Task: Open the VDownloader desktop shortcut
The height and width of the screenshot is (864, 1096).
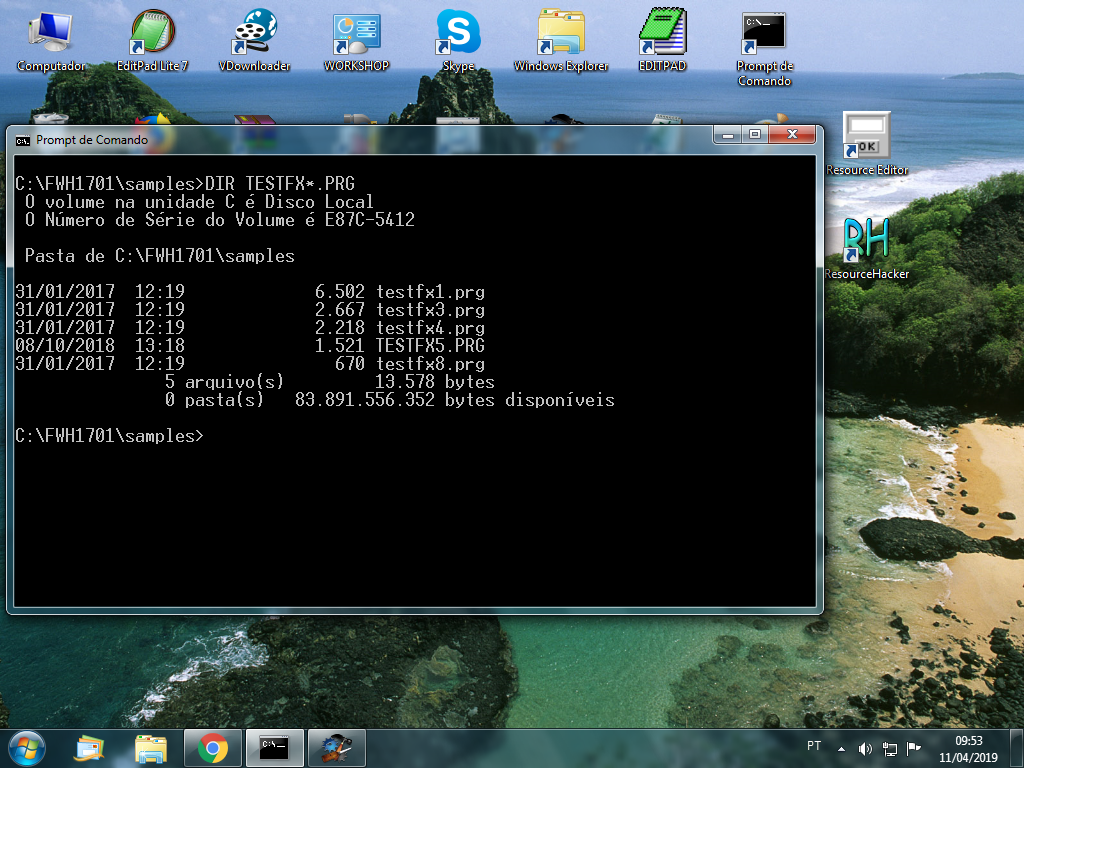Action: coord(254,35)
